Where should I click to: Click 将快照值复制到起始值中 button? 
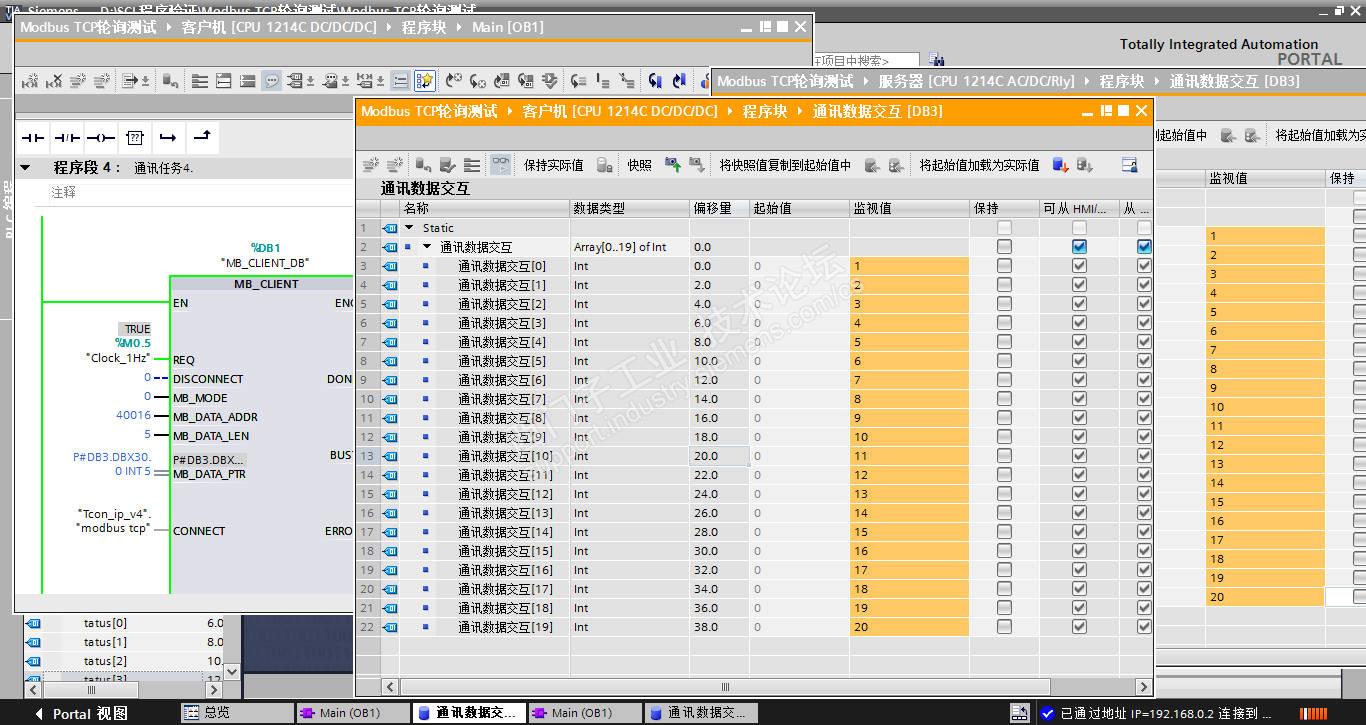[785, 165]
